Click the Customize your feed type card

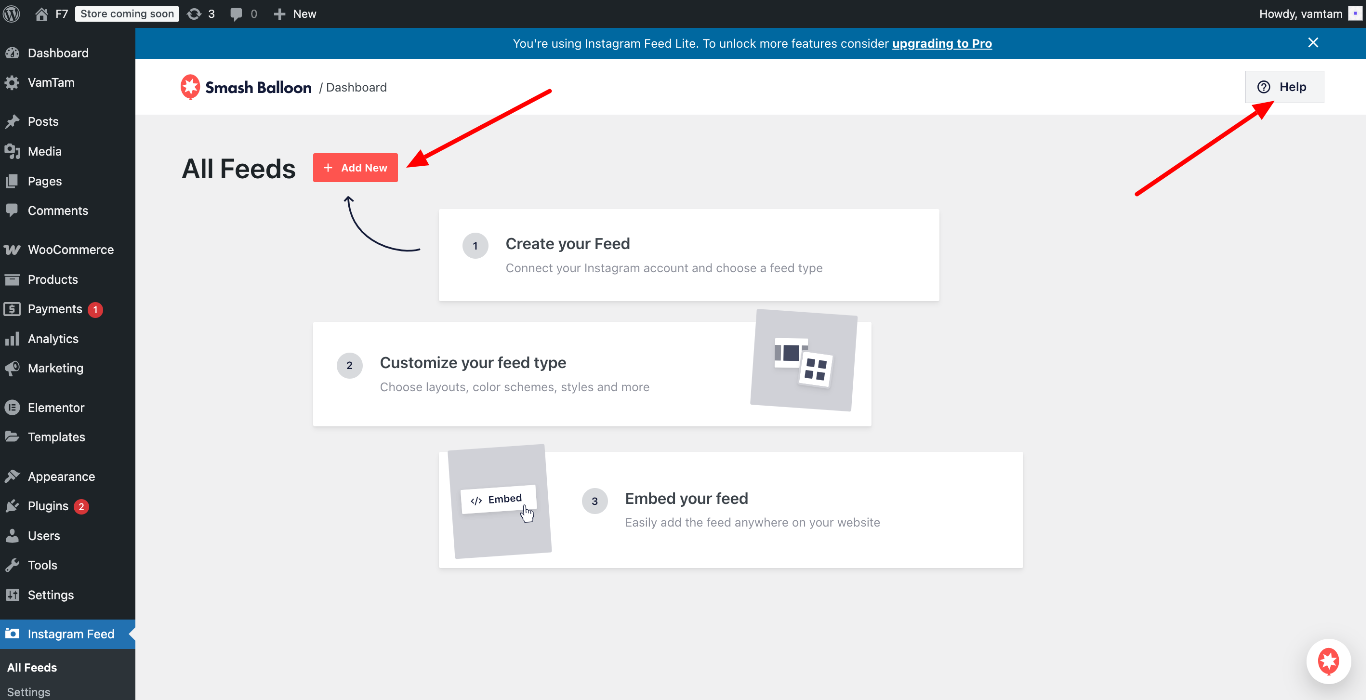click(592, 374)
